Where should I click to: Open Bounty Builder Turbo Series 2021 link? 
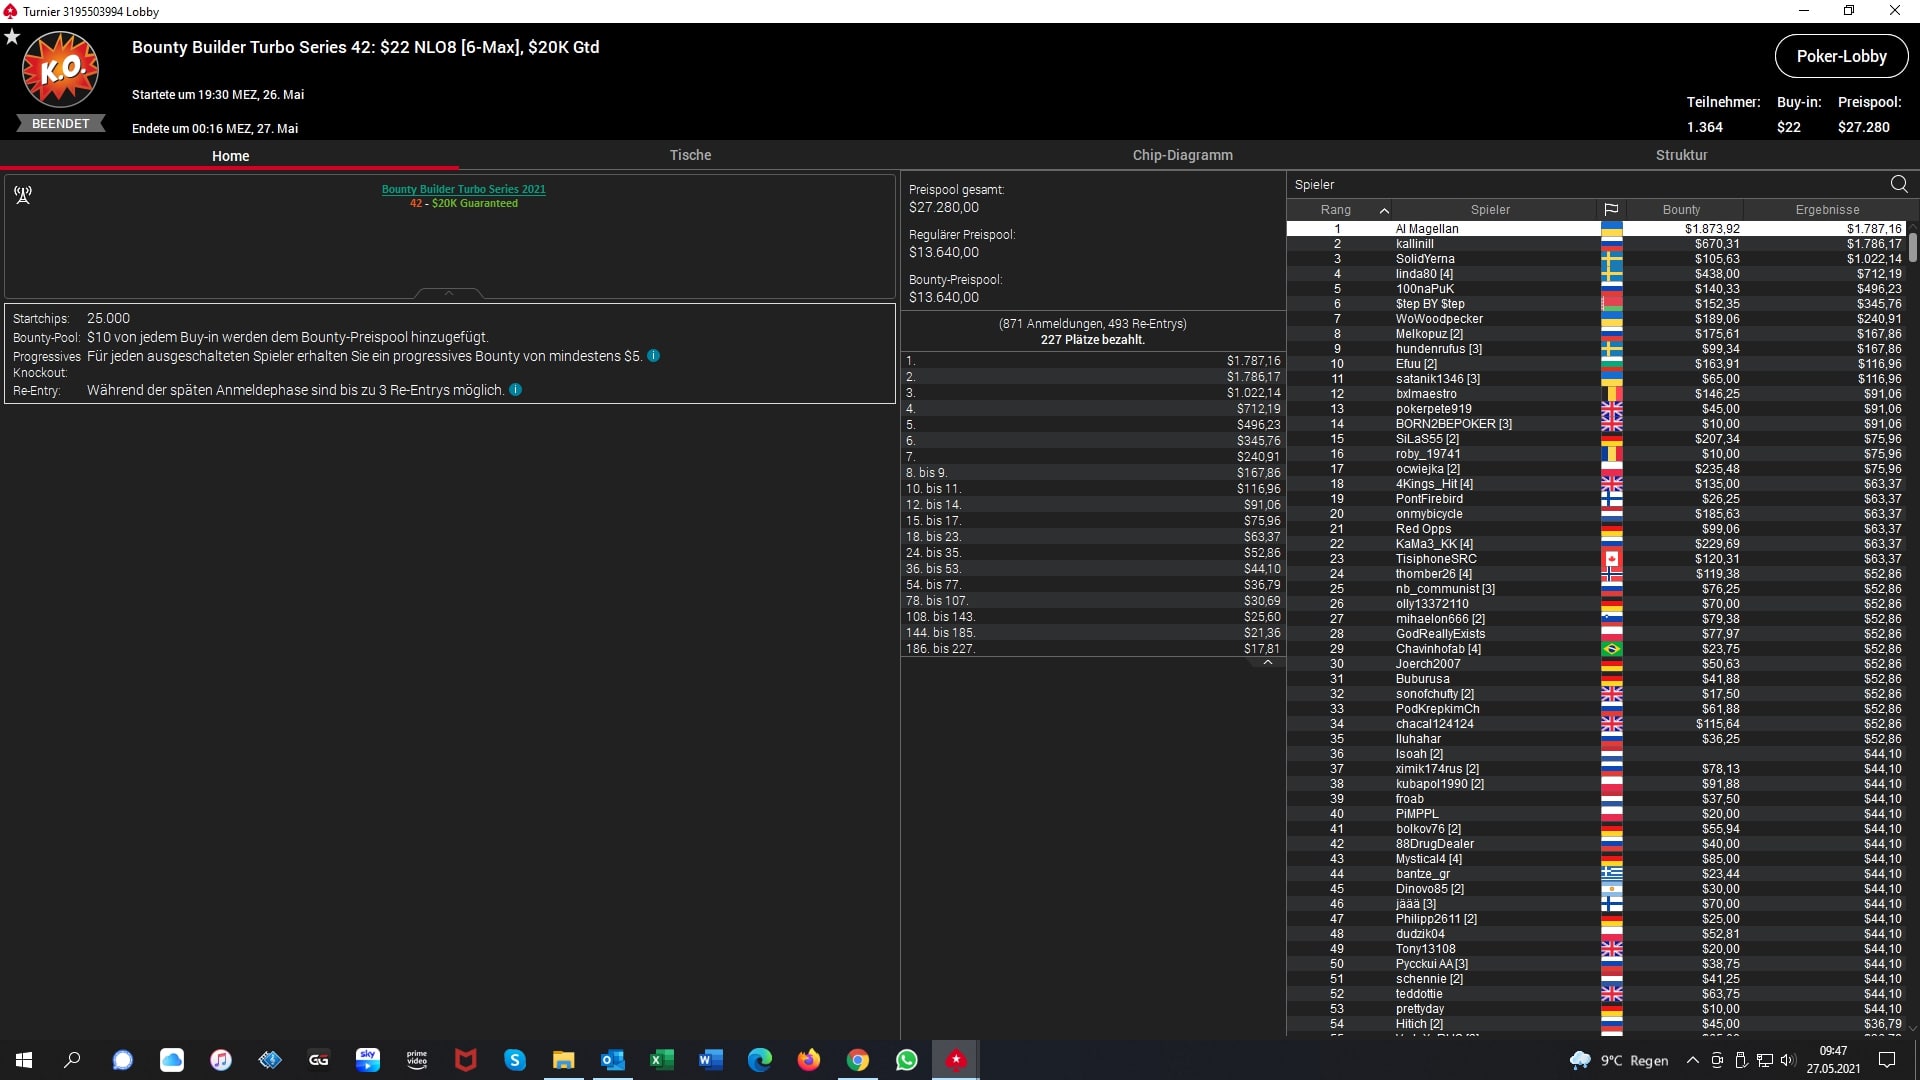463,189
